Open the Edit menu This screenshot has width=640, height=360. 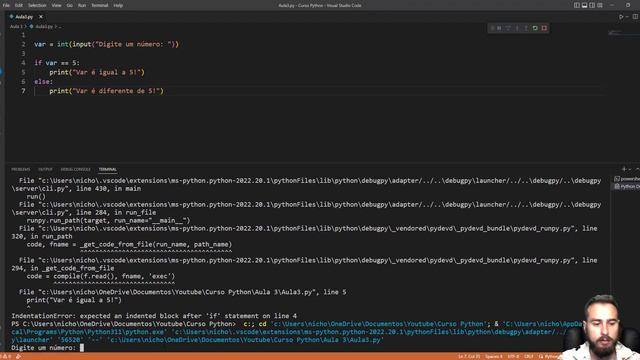(19, 5)
